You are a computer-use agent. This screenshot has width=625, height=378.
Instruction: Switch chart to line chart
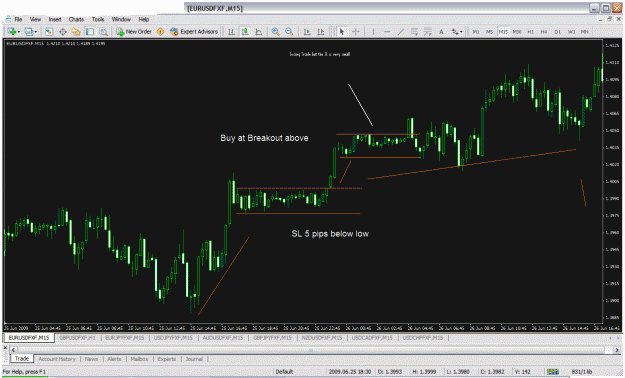[x=258, y=32]
